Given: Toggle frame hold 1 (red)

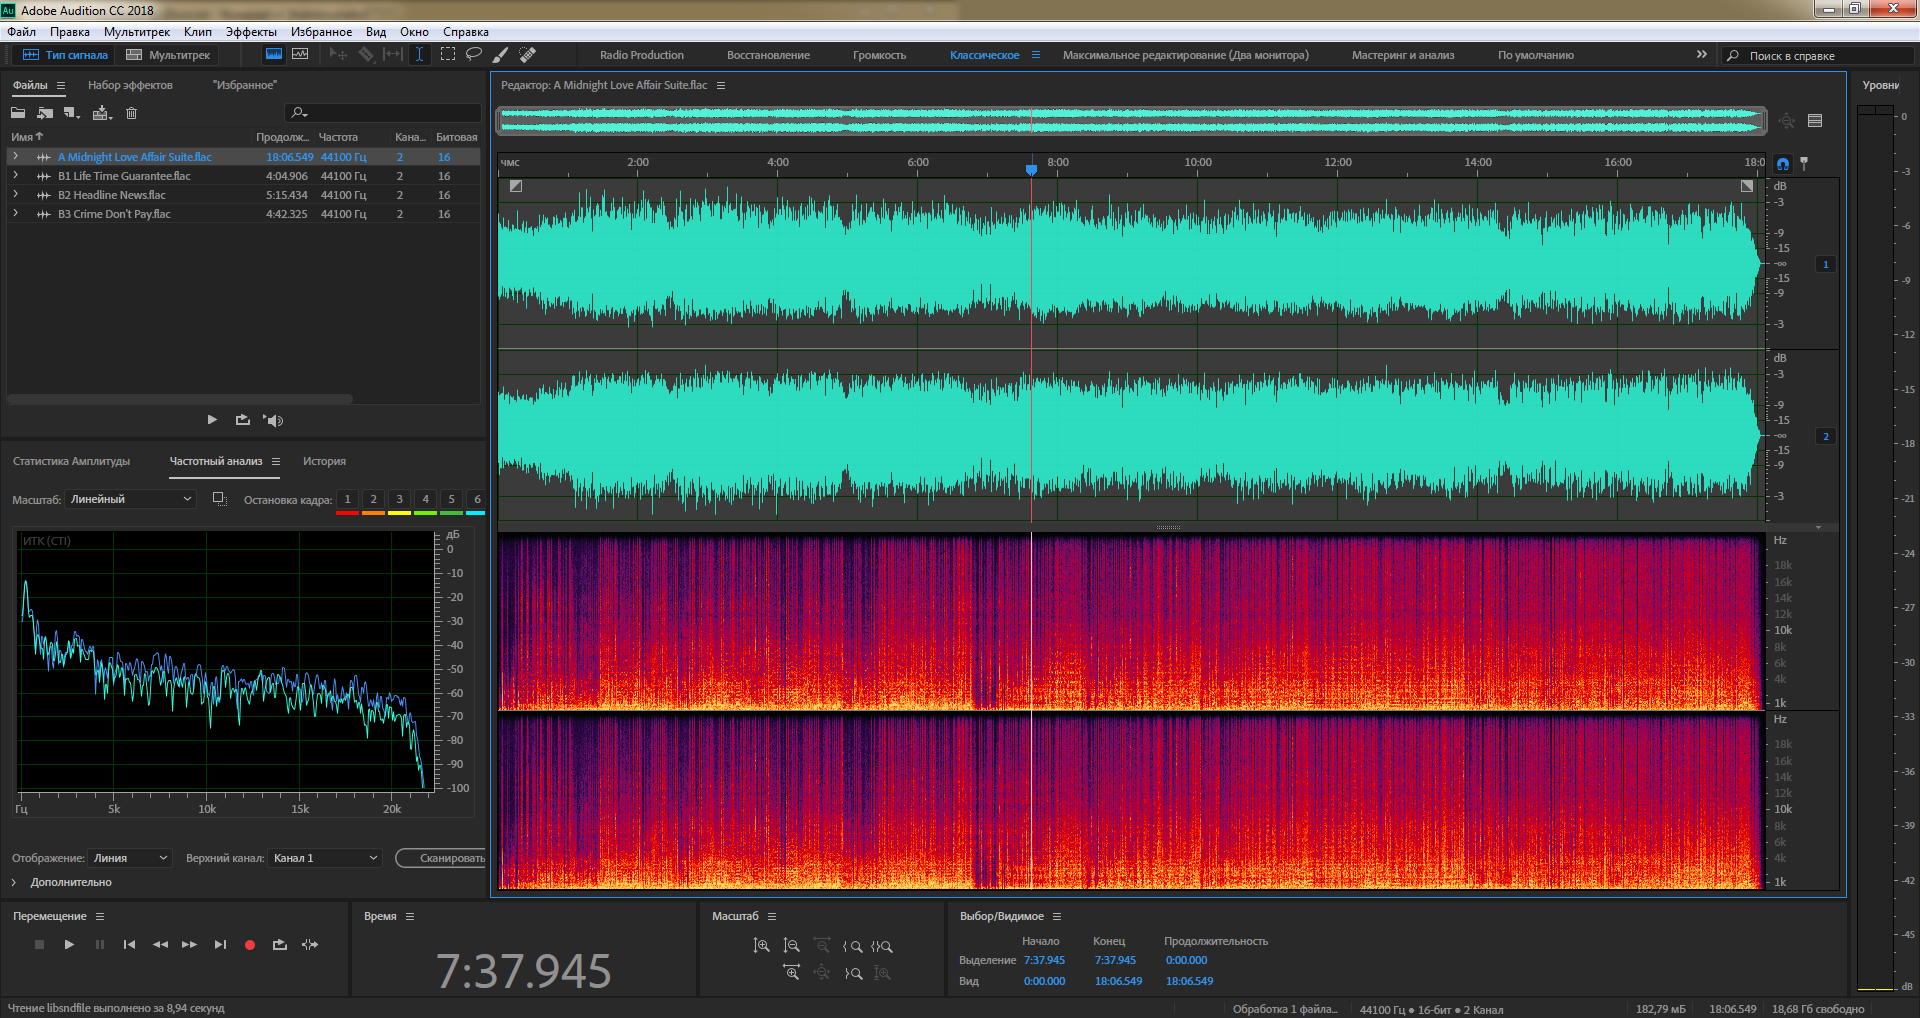Looking at the screenshot, I should pyautogui.click(x=347, y=500).
